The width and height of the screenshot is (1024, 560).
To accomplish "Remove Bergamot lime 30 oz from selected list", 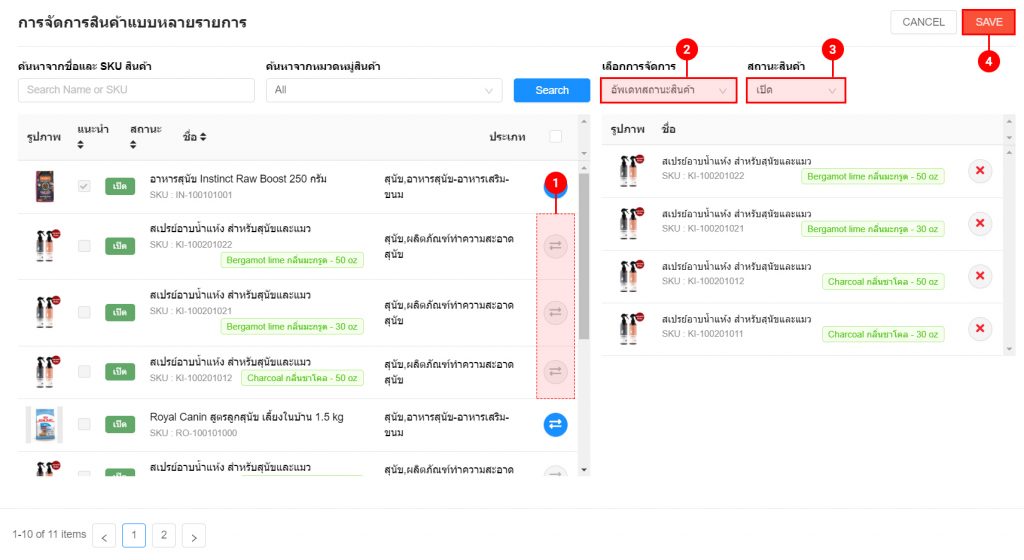I will click(980, 223).
